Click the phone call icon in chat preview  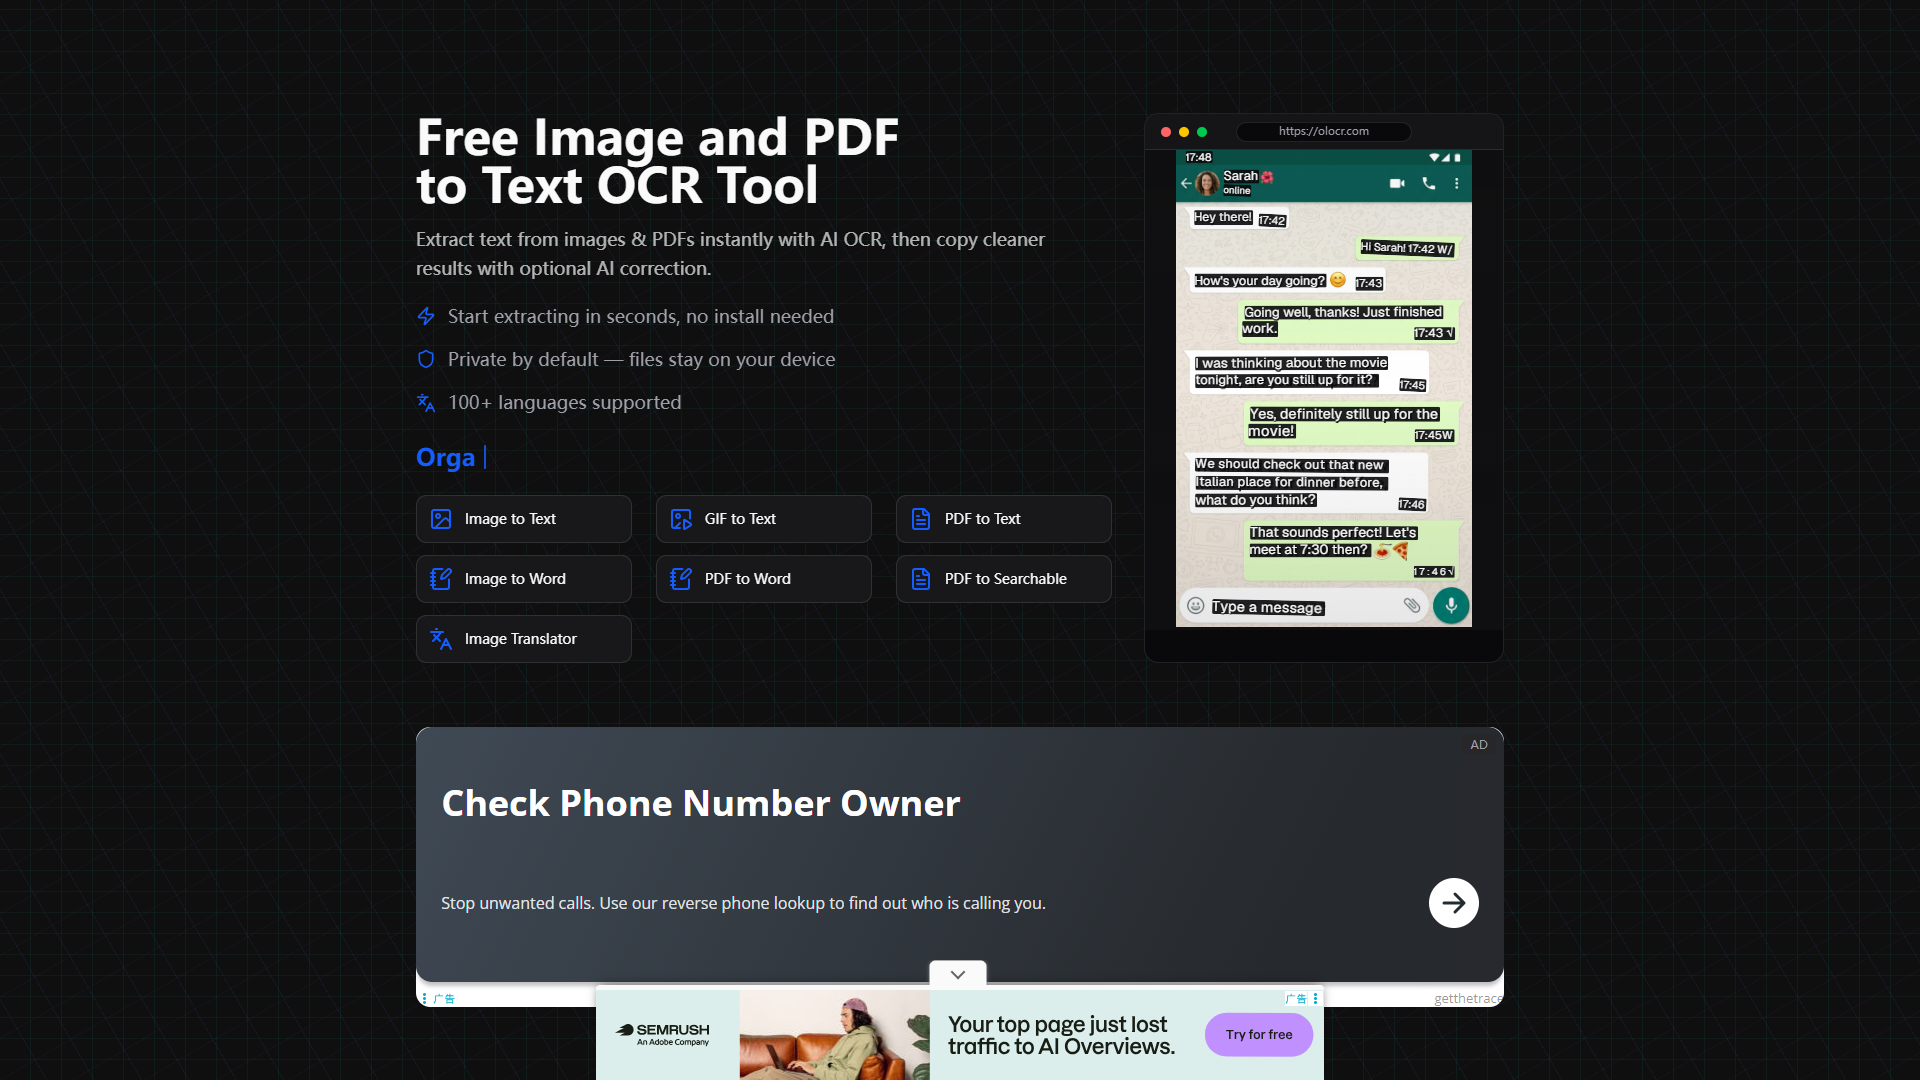tap(1429, 183)
